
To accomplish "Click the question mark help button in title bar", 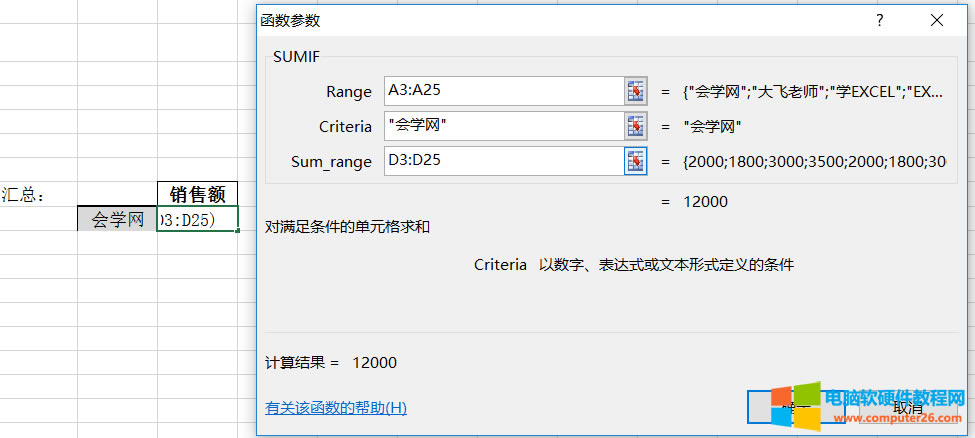I will click(x=879, y=20).
